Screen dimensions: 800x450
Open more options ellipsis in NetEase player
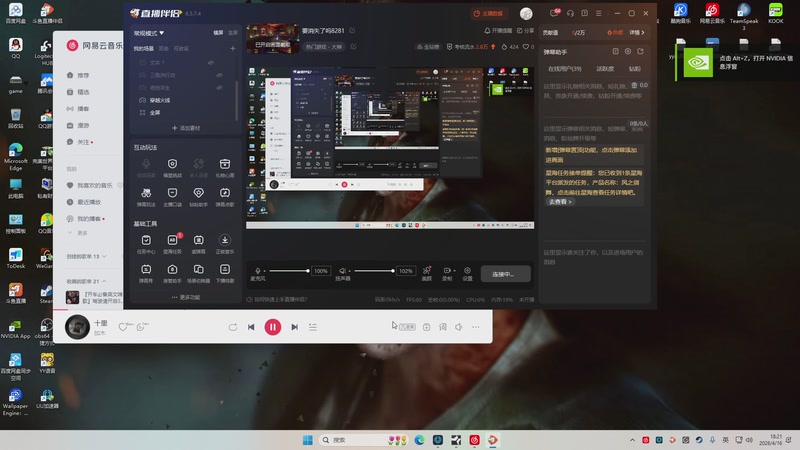[476, 327]
